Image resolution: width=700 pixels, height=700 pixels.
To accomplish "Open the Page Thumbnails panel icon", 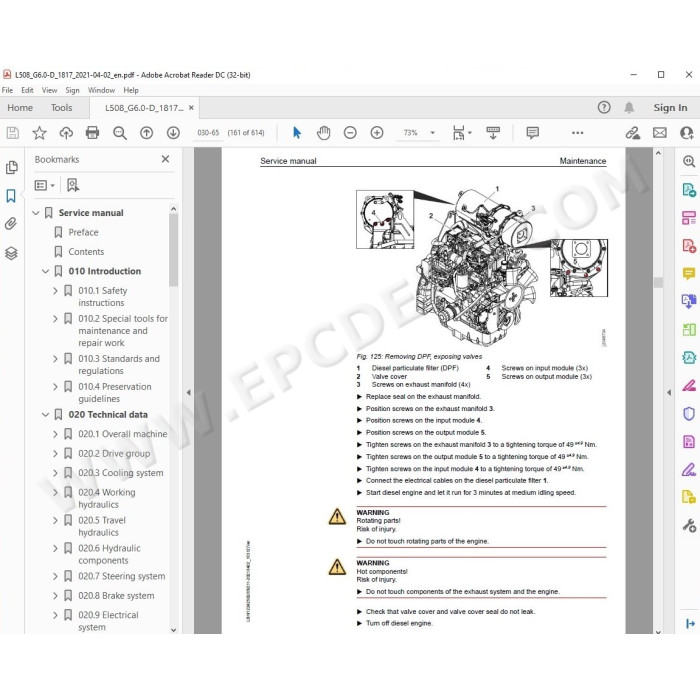I will 11,167.
